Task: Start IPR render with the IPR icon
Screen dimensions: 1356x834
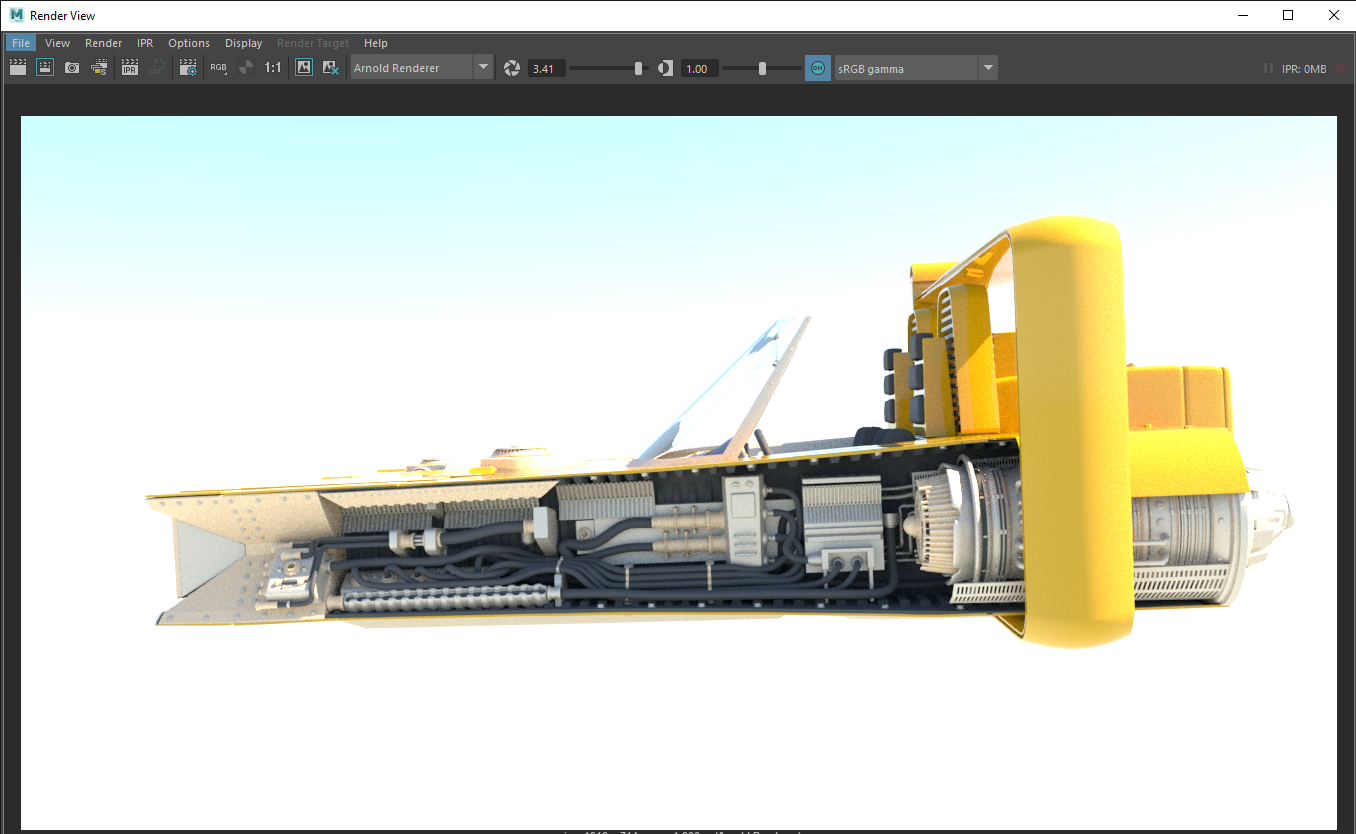Action: coord(129,68)
